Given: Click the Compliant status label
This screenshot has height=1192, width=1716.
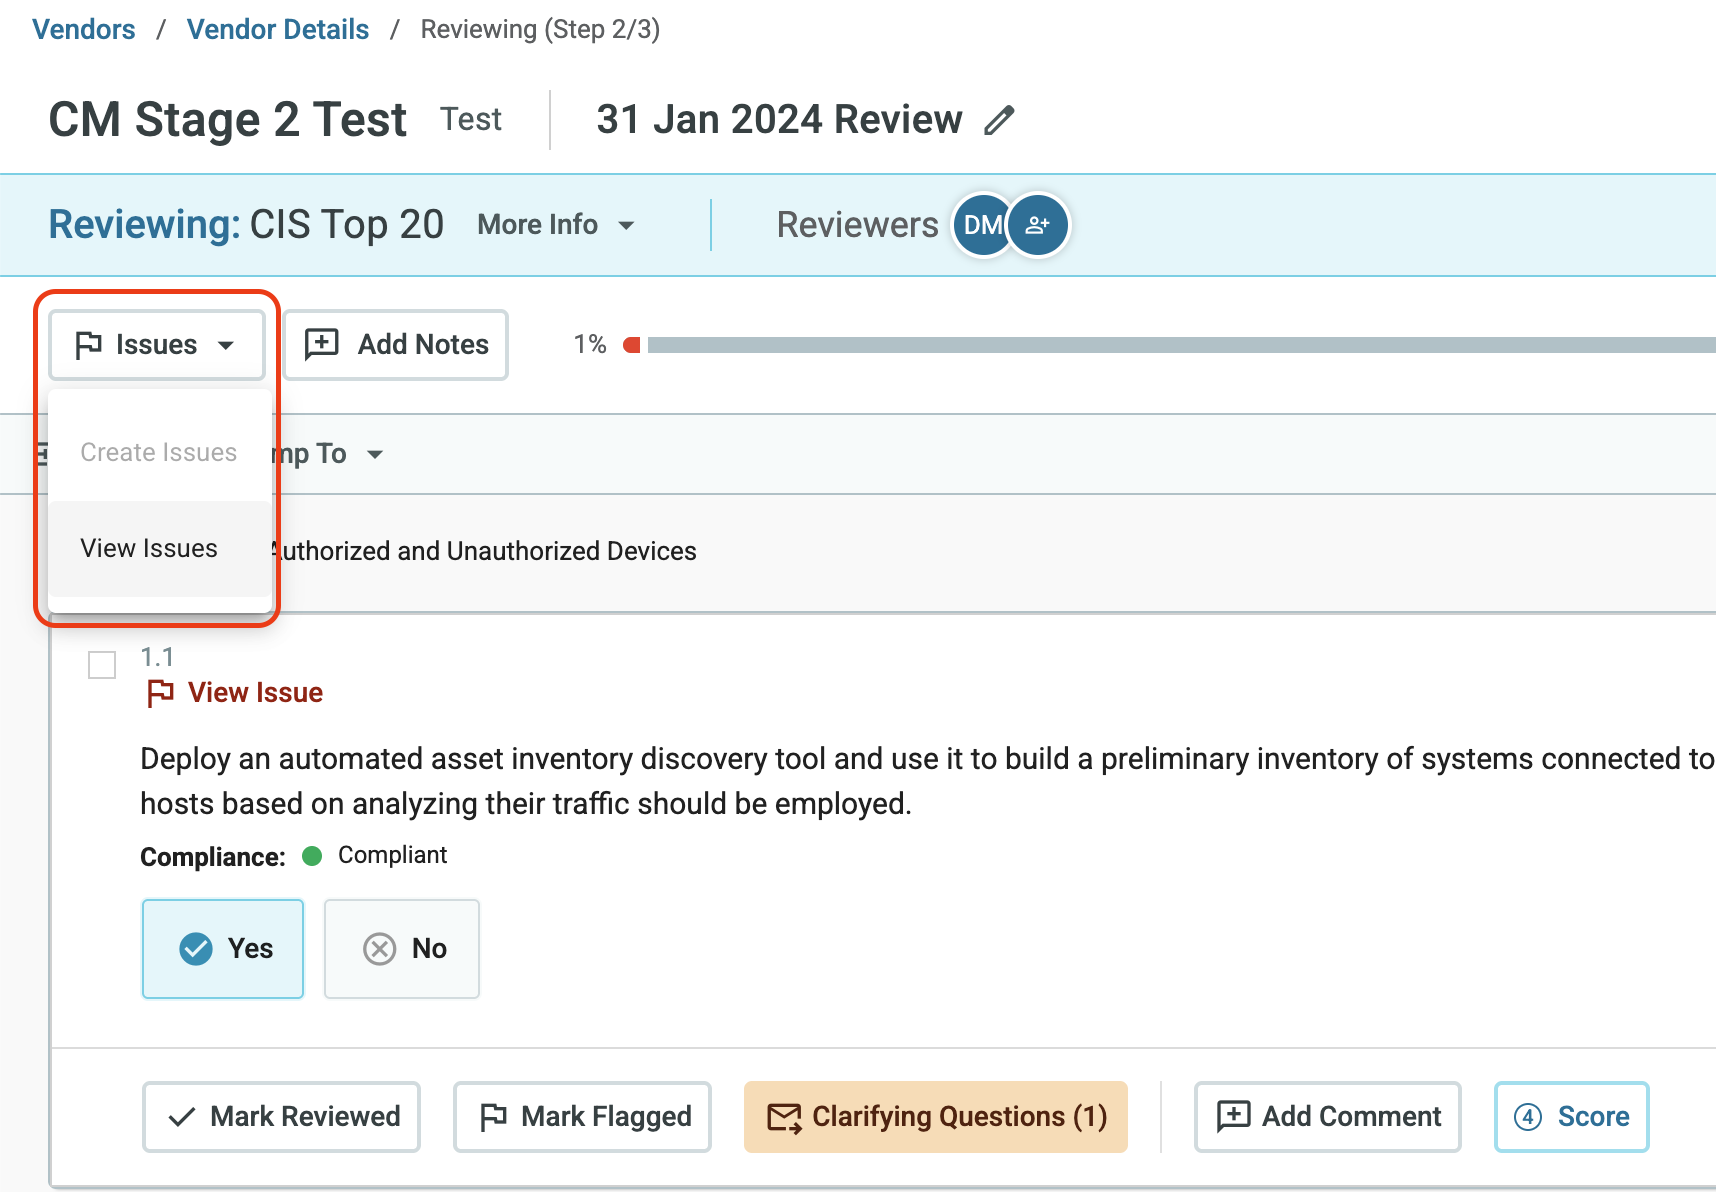Looking at the screenshot, I should 392,856.
